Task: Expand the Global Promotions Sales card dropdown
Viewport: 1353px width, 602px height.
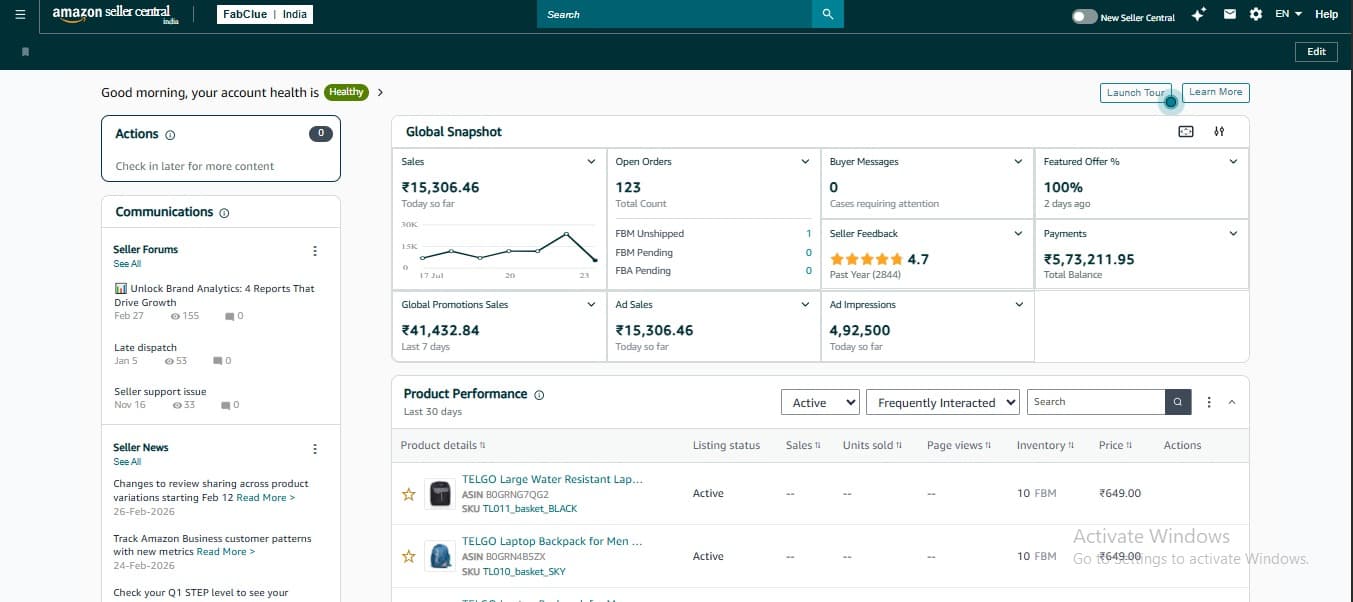Action: 590,305
